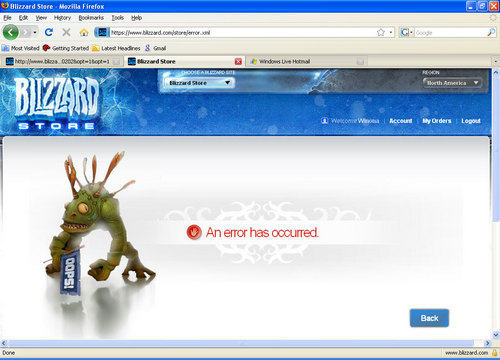Click the red error hand icon
This screenshot has height=360, width=500.
pos(194,232)
